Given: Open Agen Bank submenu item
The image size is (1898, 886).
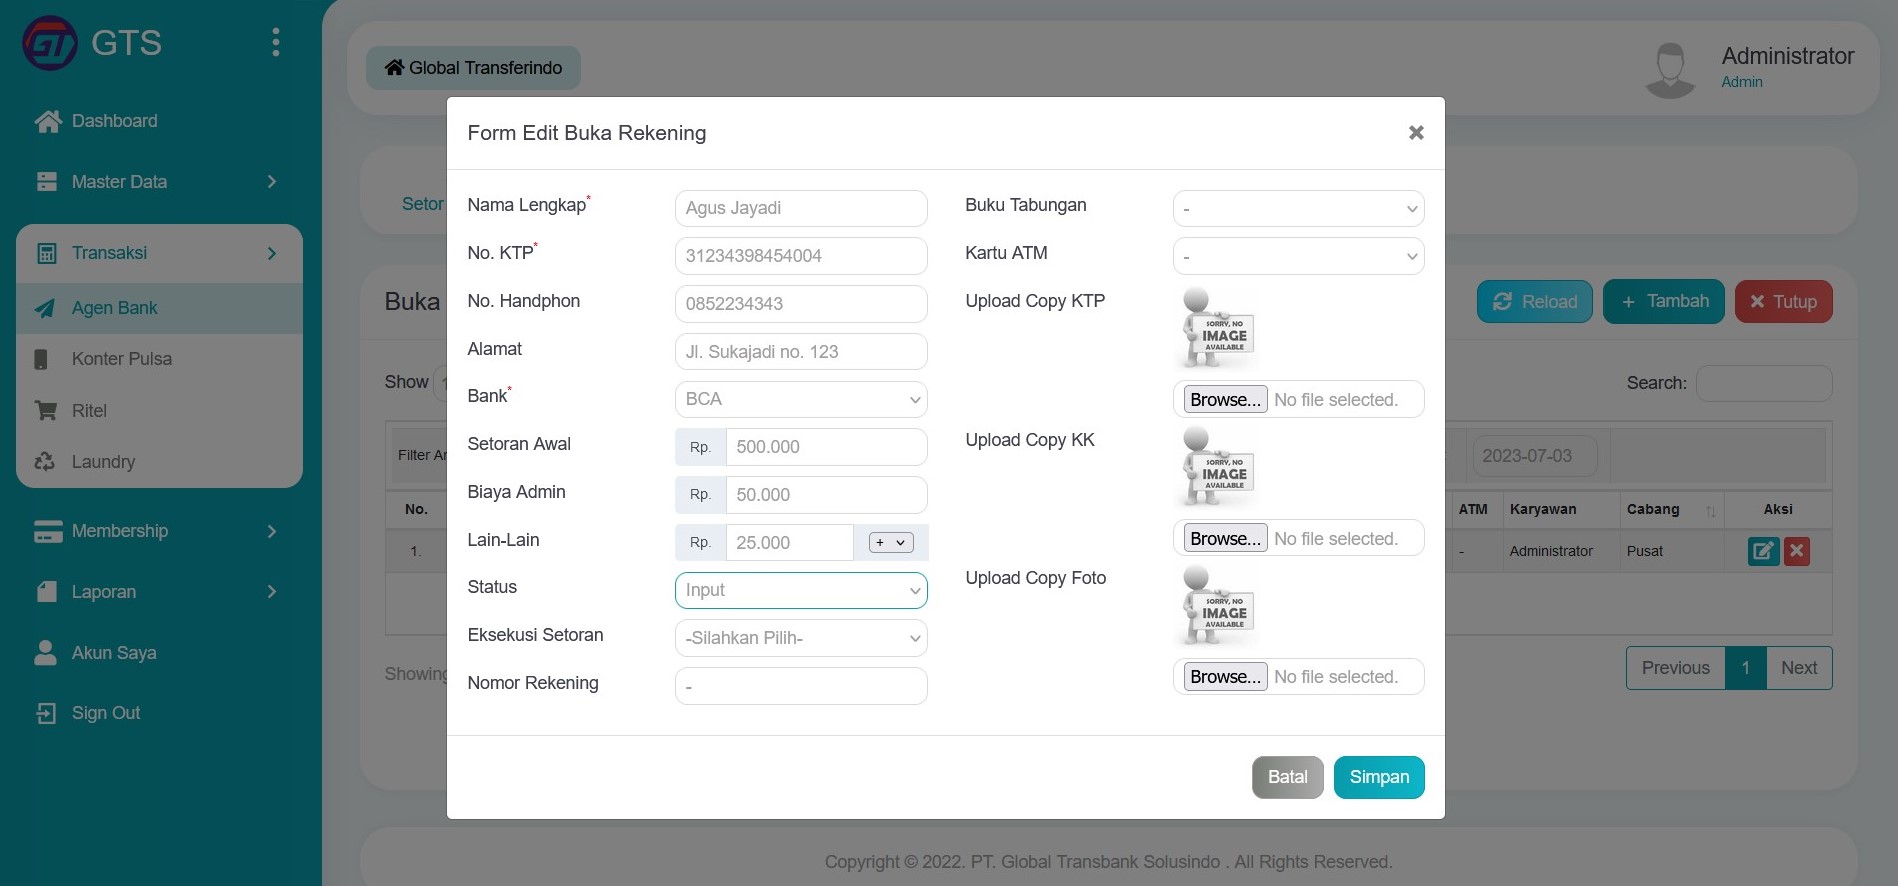Looking at the screenshot, I should [x=159, y=308].
